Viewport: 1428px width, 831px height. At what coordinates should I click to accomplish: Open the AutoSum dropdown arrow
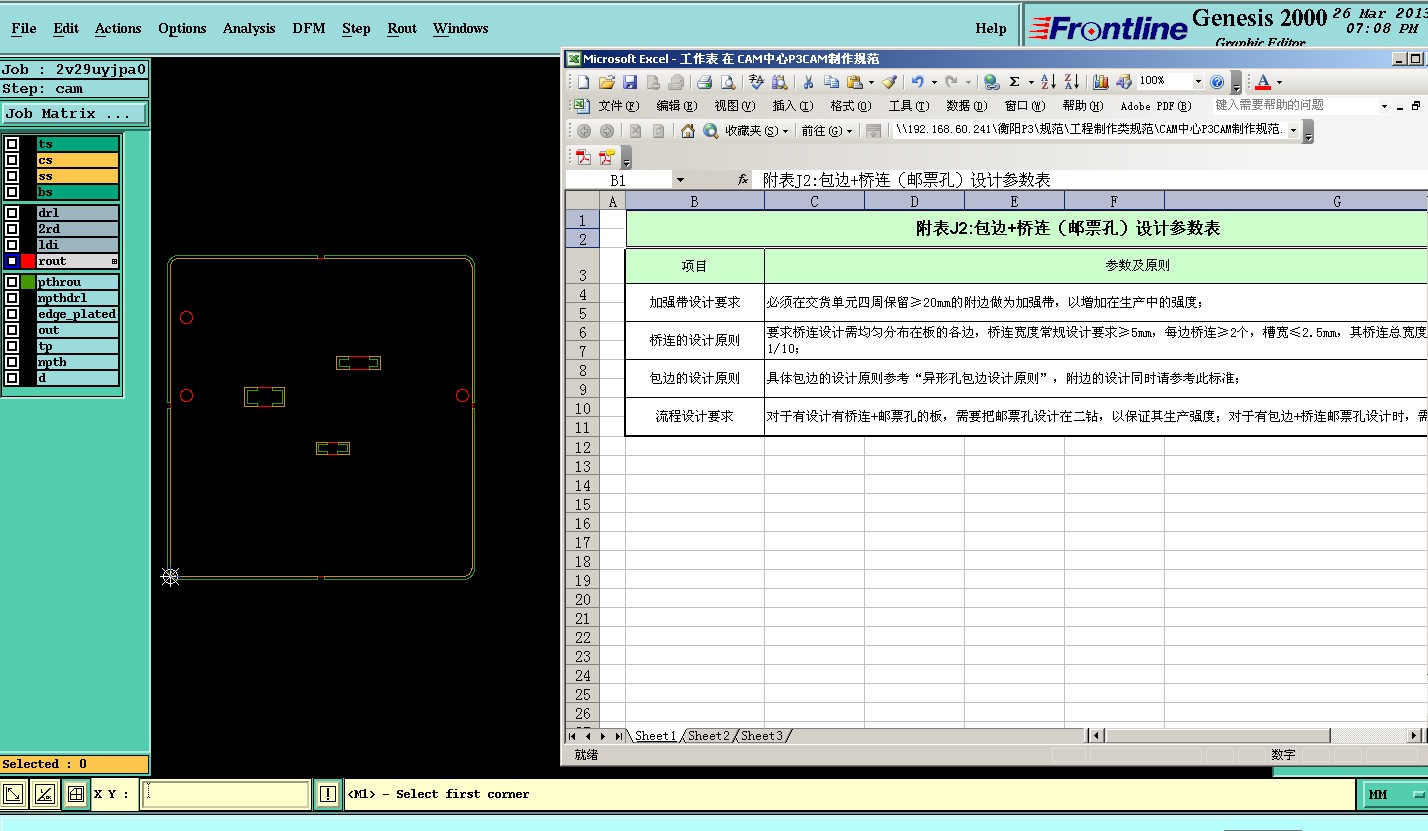point(1030,82)
